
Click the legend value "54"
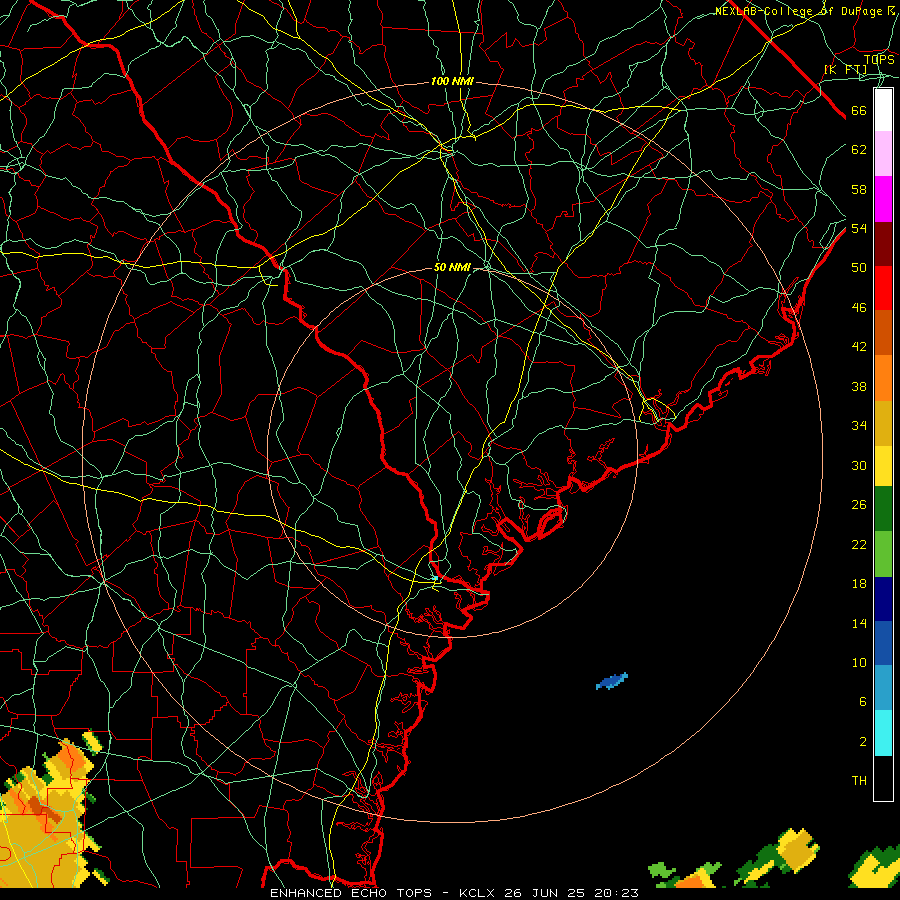click(x=859, y=228)
